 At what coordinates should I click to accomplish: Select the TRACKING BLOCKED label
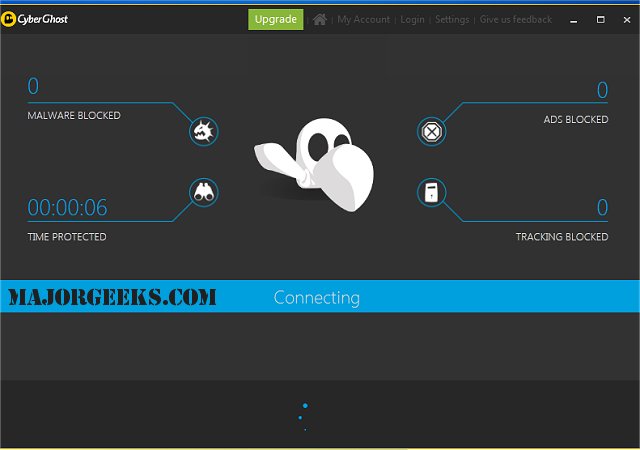pos(562,237)
